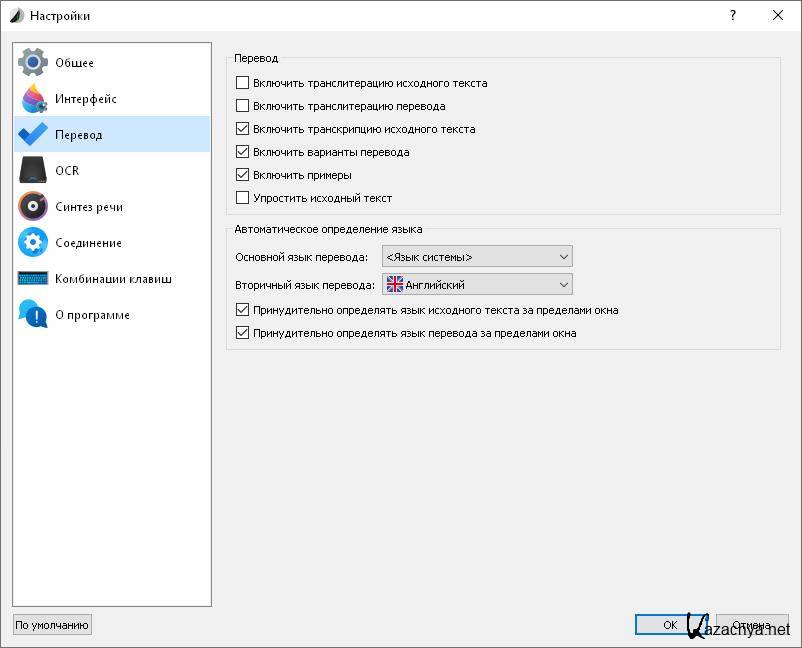Confirm settings with the OK button
Screen dimensions: 802x648
point(669,625)
